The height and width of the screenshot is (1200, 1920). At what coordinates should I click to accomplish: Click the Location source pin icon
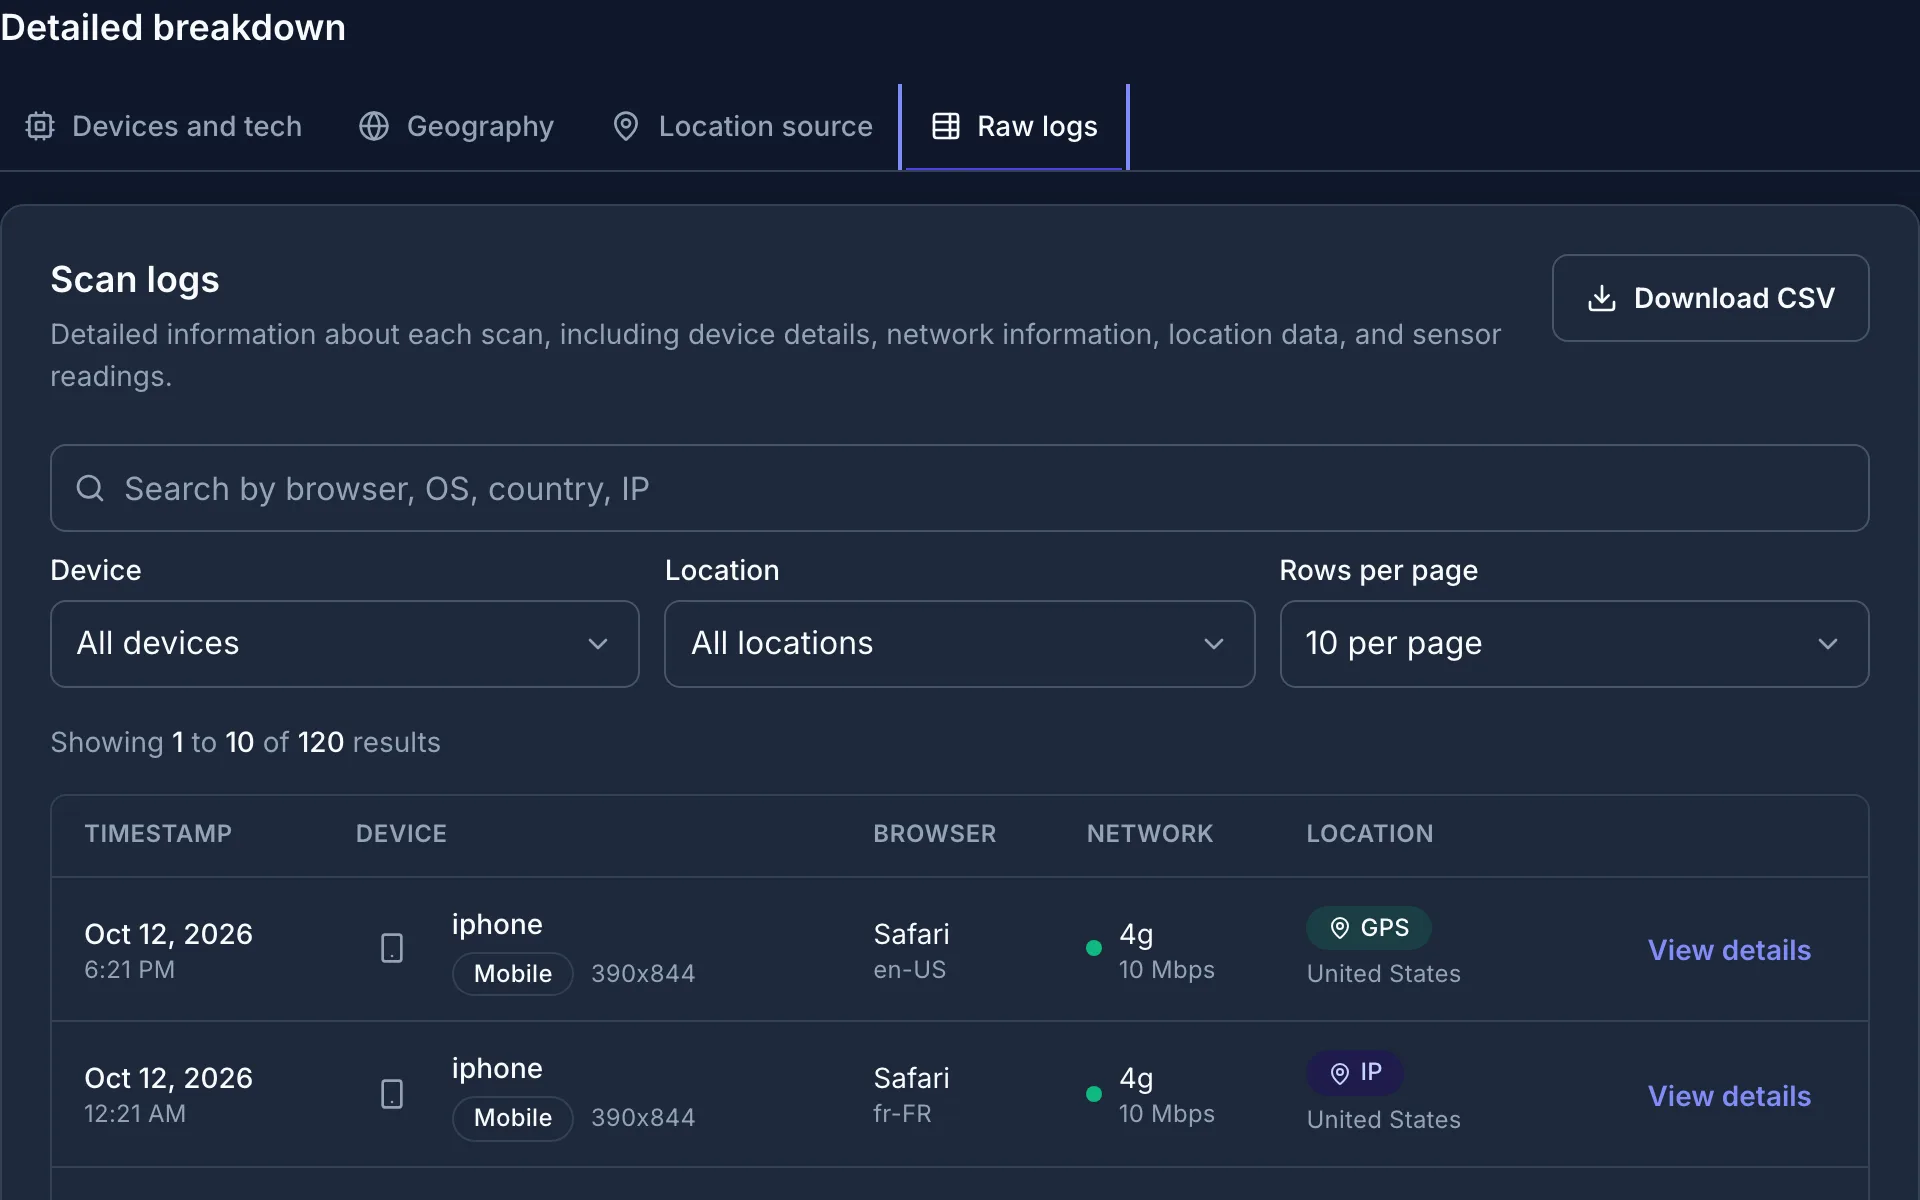click(626, 126)
